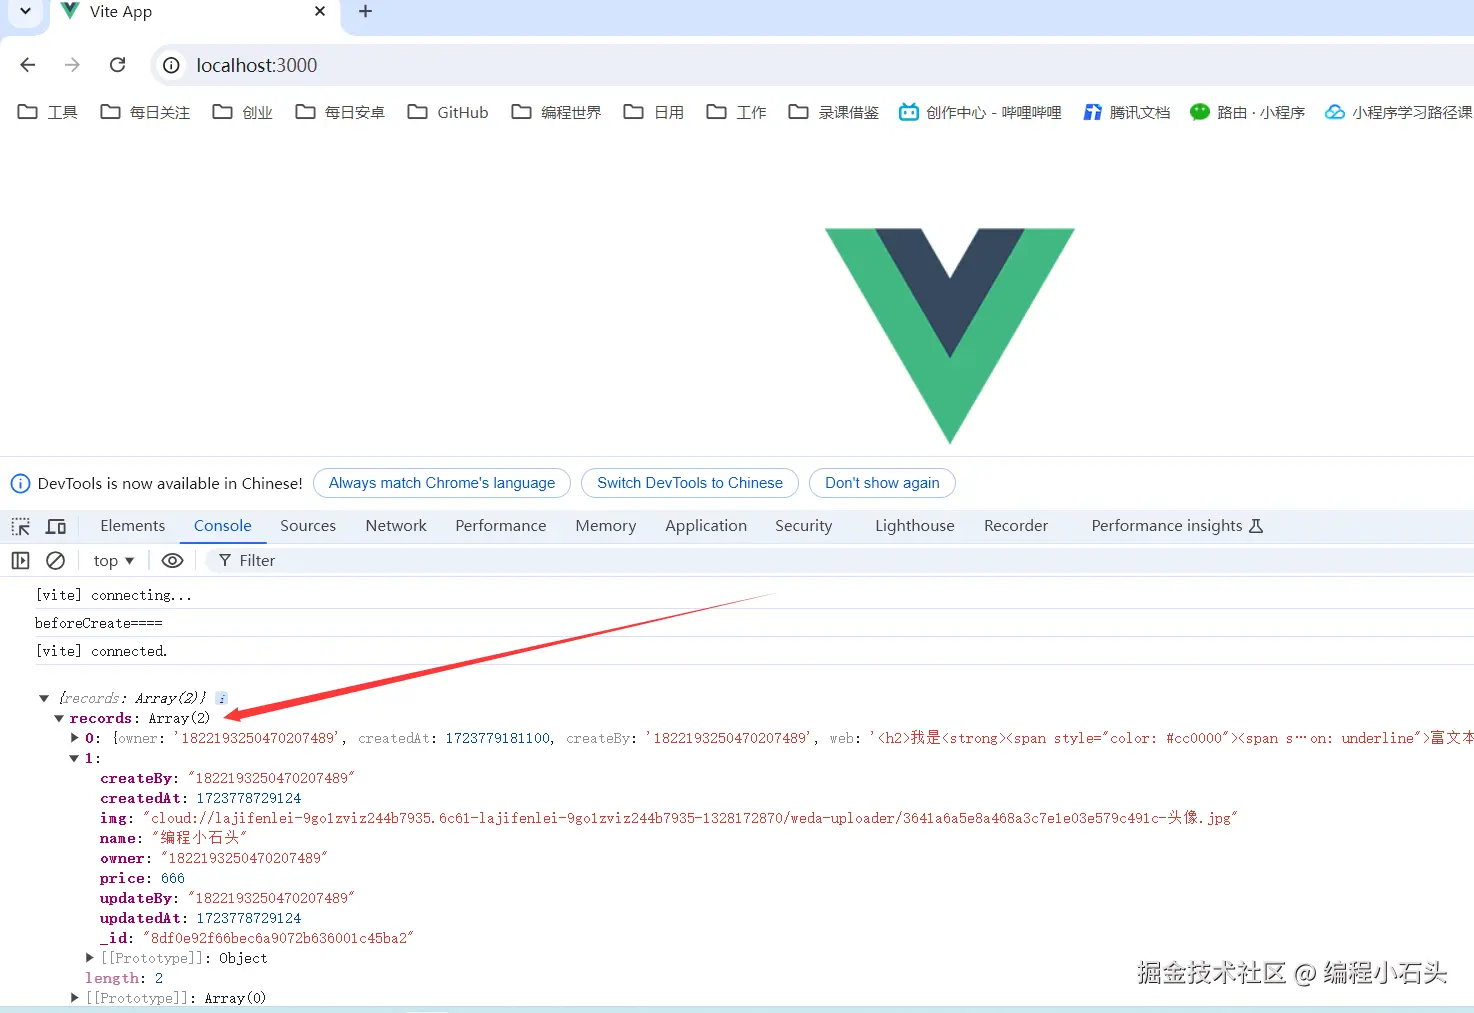Click the name value 编程小石头

pyautogui.click(x=199, y=838)
